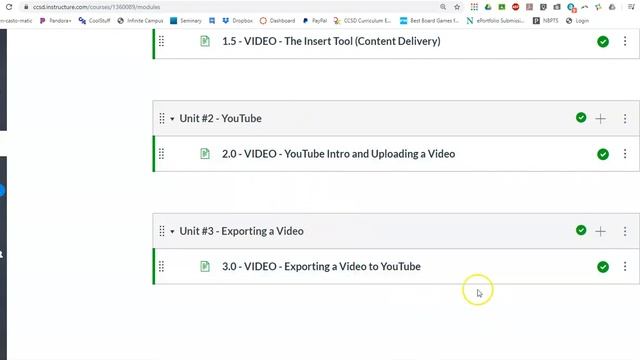The width and height of the screenshot is (640, 360).
Task: Collapse the Unit #3 - Exporting a Video module
Action: (172, 231)
